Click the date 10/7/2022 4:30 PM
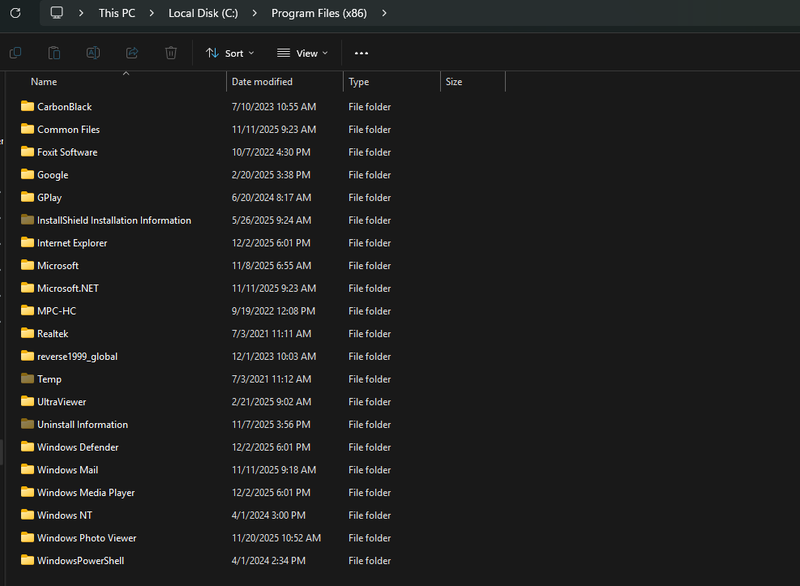The width and height of the screenshot is (800, 586). pos(271,152)
